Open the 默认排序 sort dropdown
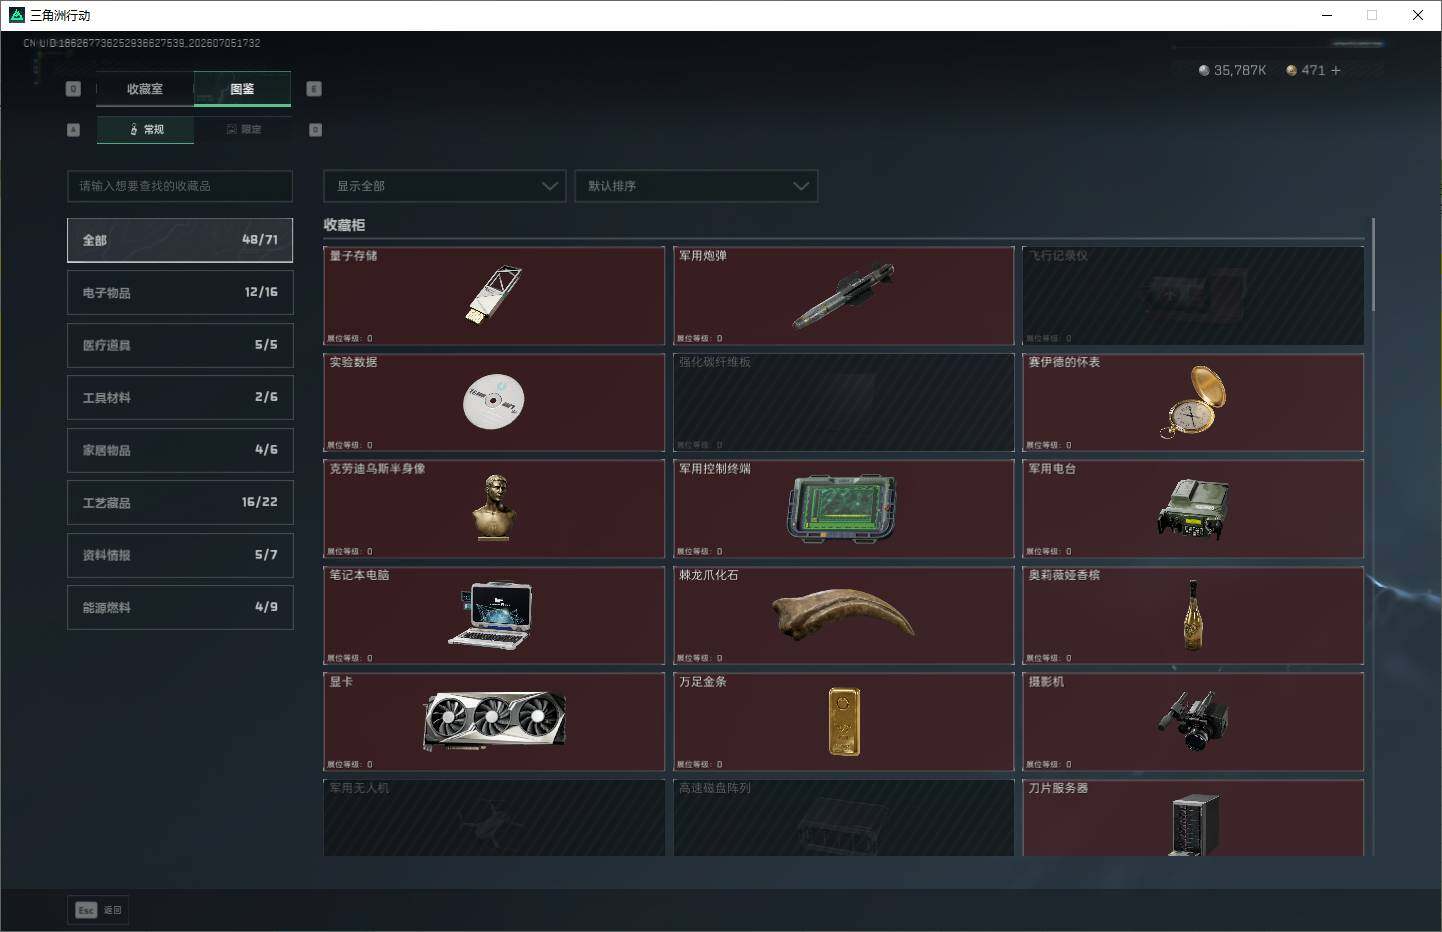1442x932 pixels. (x=696, y=186)
